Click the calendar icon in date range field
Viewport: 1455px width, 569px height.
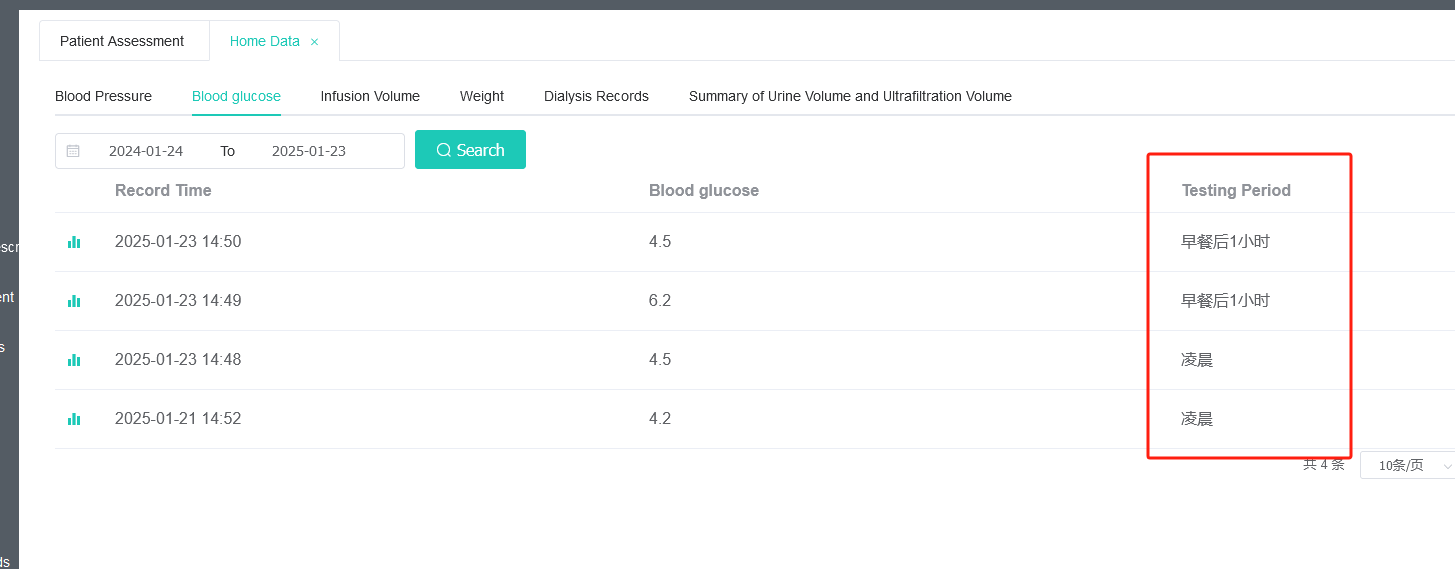[x=73, y=151]
